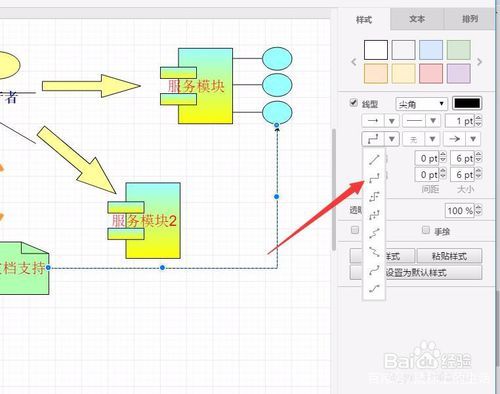Expand the line start '无' dropdown arrow
Screen dimensions: 500x394
point(432,139)
